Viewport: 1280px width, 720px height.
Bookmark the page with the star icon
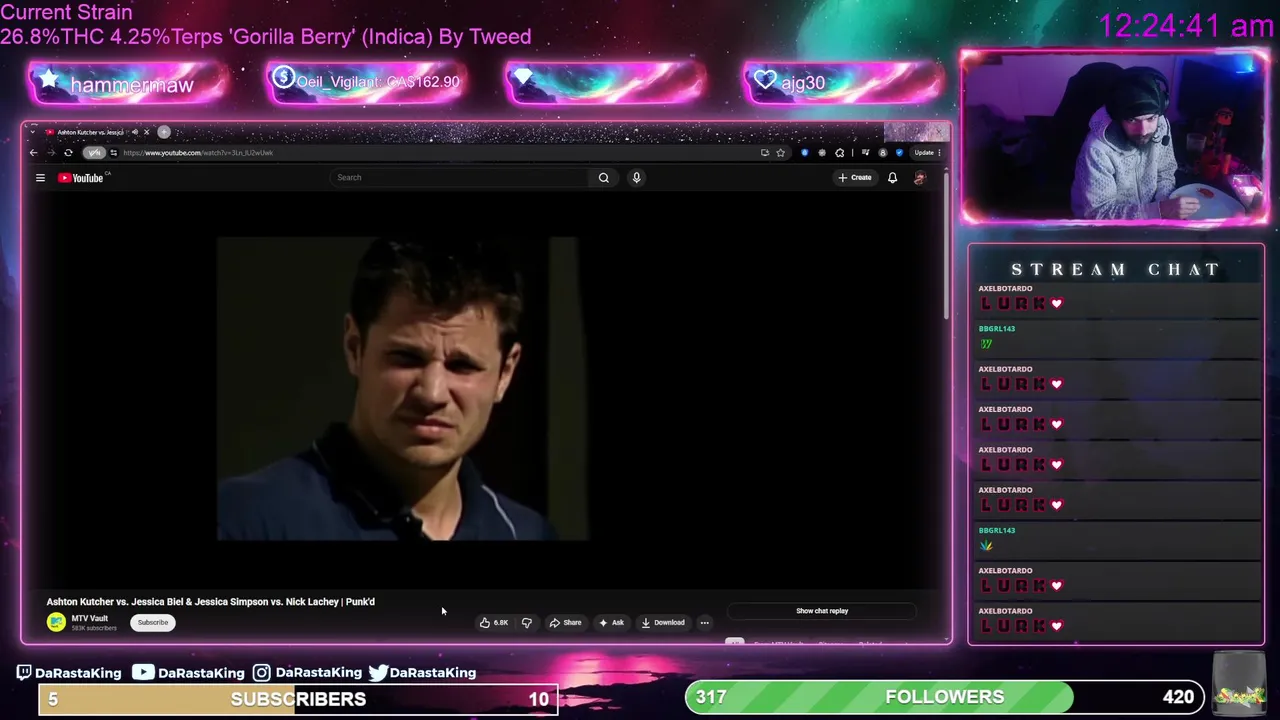[x=780, y=153]
